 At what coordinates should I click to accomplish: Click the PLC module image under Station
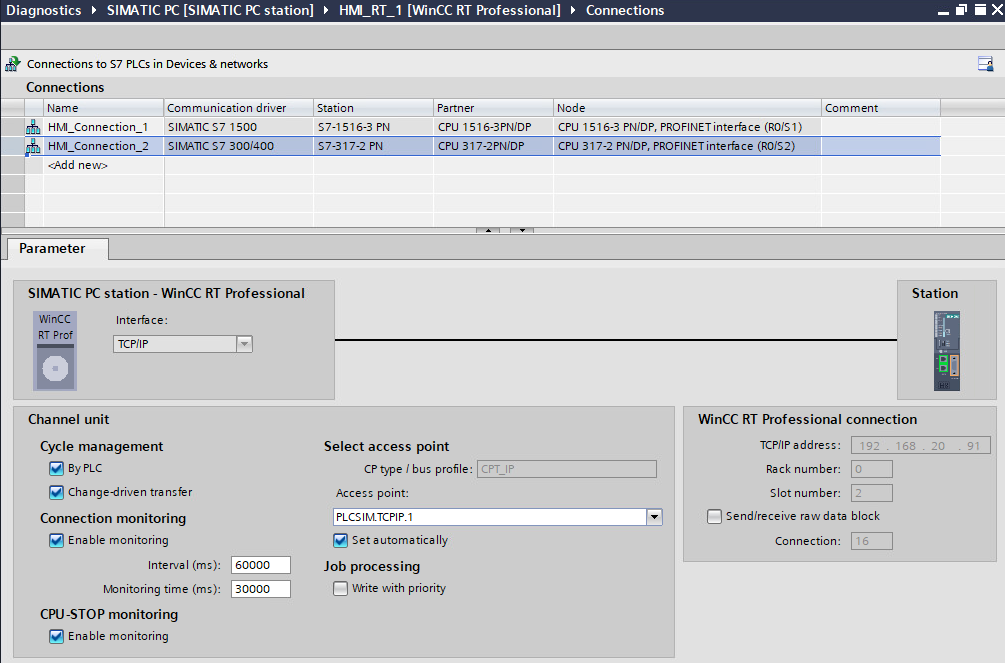click(947, 351)
